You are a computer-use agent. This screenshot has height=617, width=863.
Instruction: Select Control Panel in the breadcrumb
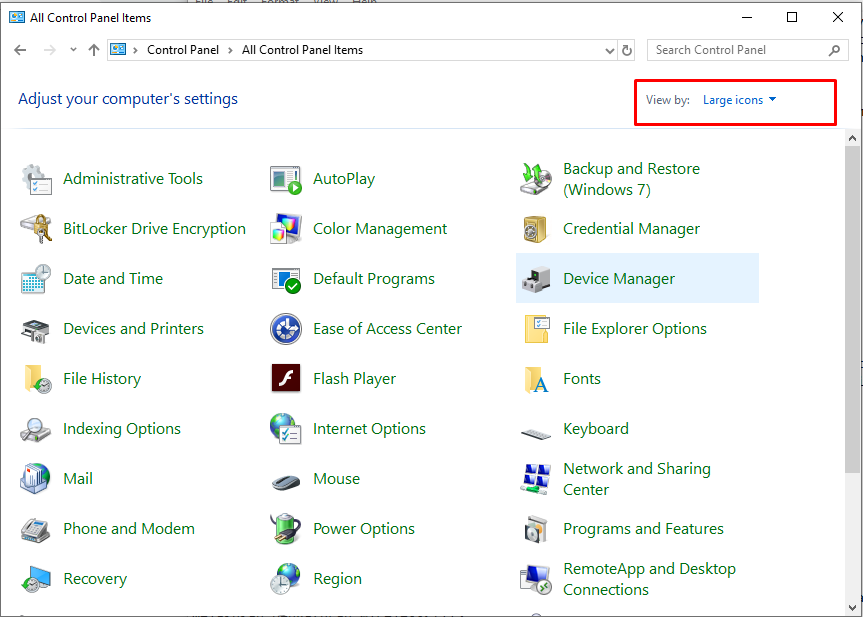pyautogui.click(x=183, y=49)
